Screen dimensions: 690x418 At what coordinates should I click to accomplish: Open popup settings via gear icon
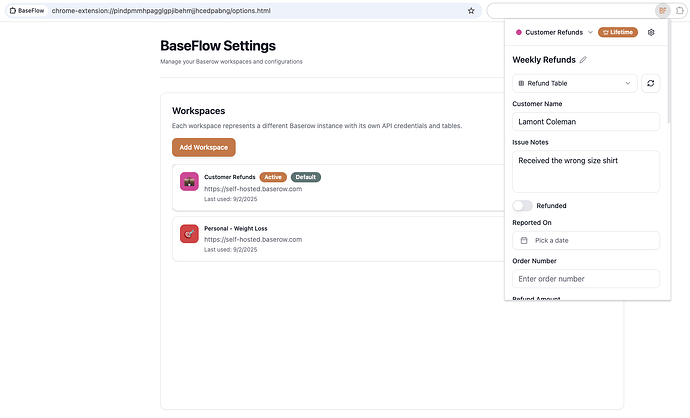pos(651,32)
